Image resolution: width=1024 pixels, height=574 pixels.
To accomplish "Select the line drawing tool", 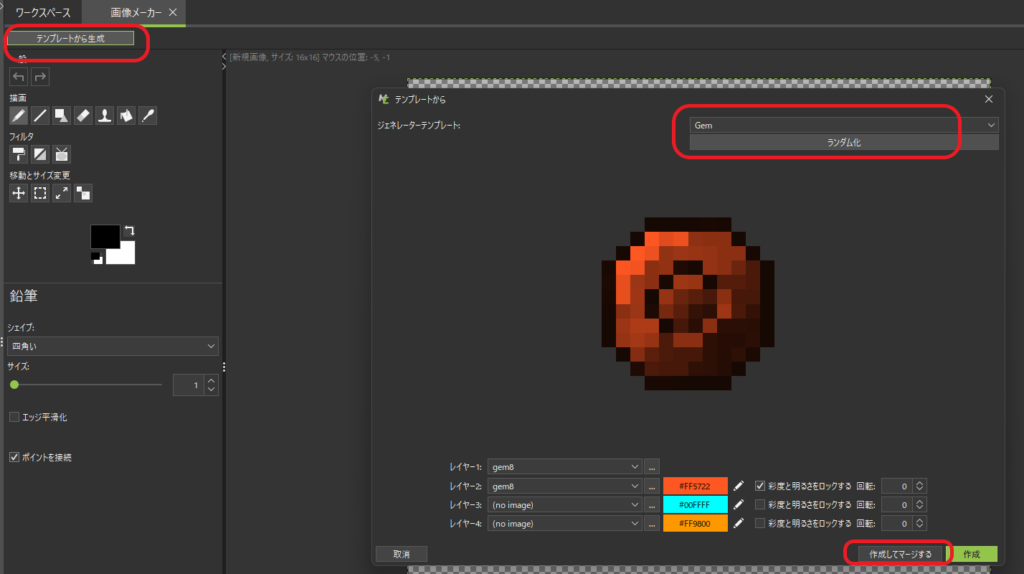I will click(x=40, y=117).
